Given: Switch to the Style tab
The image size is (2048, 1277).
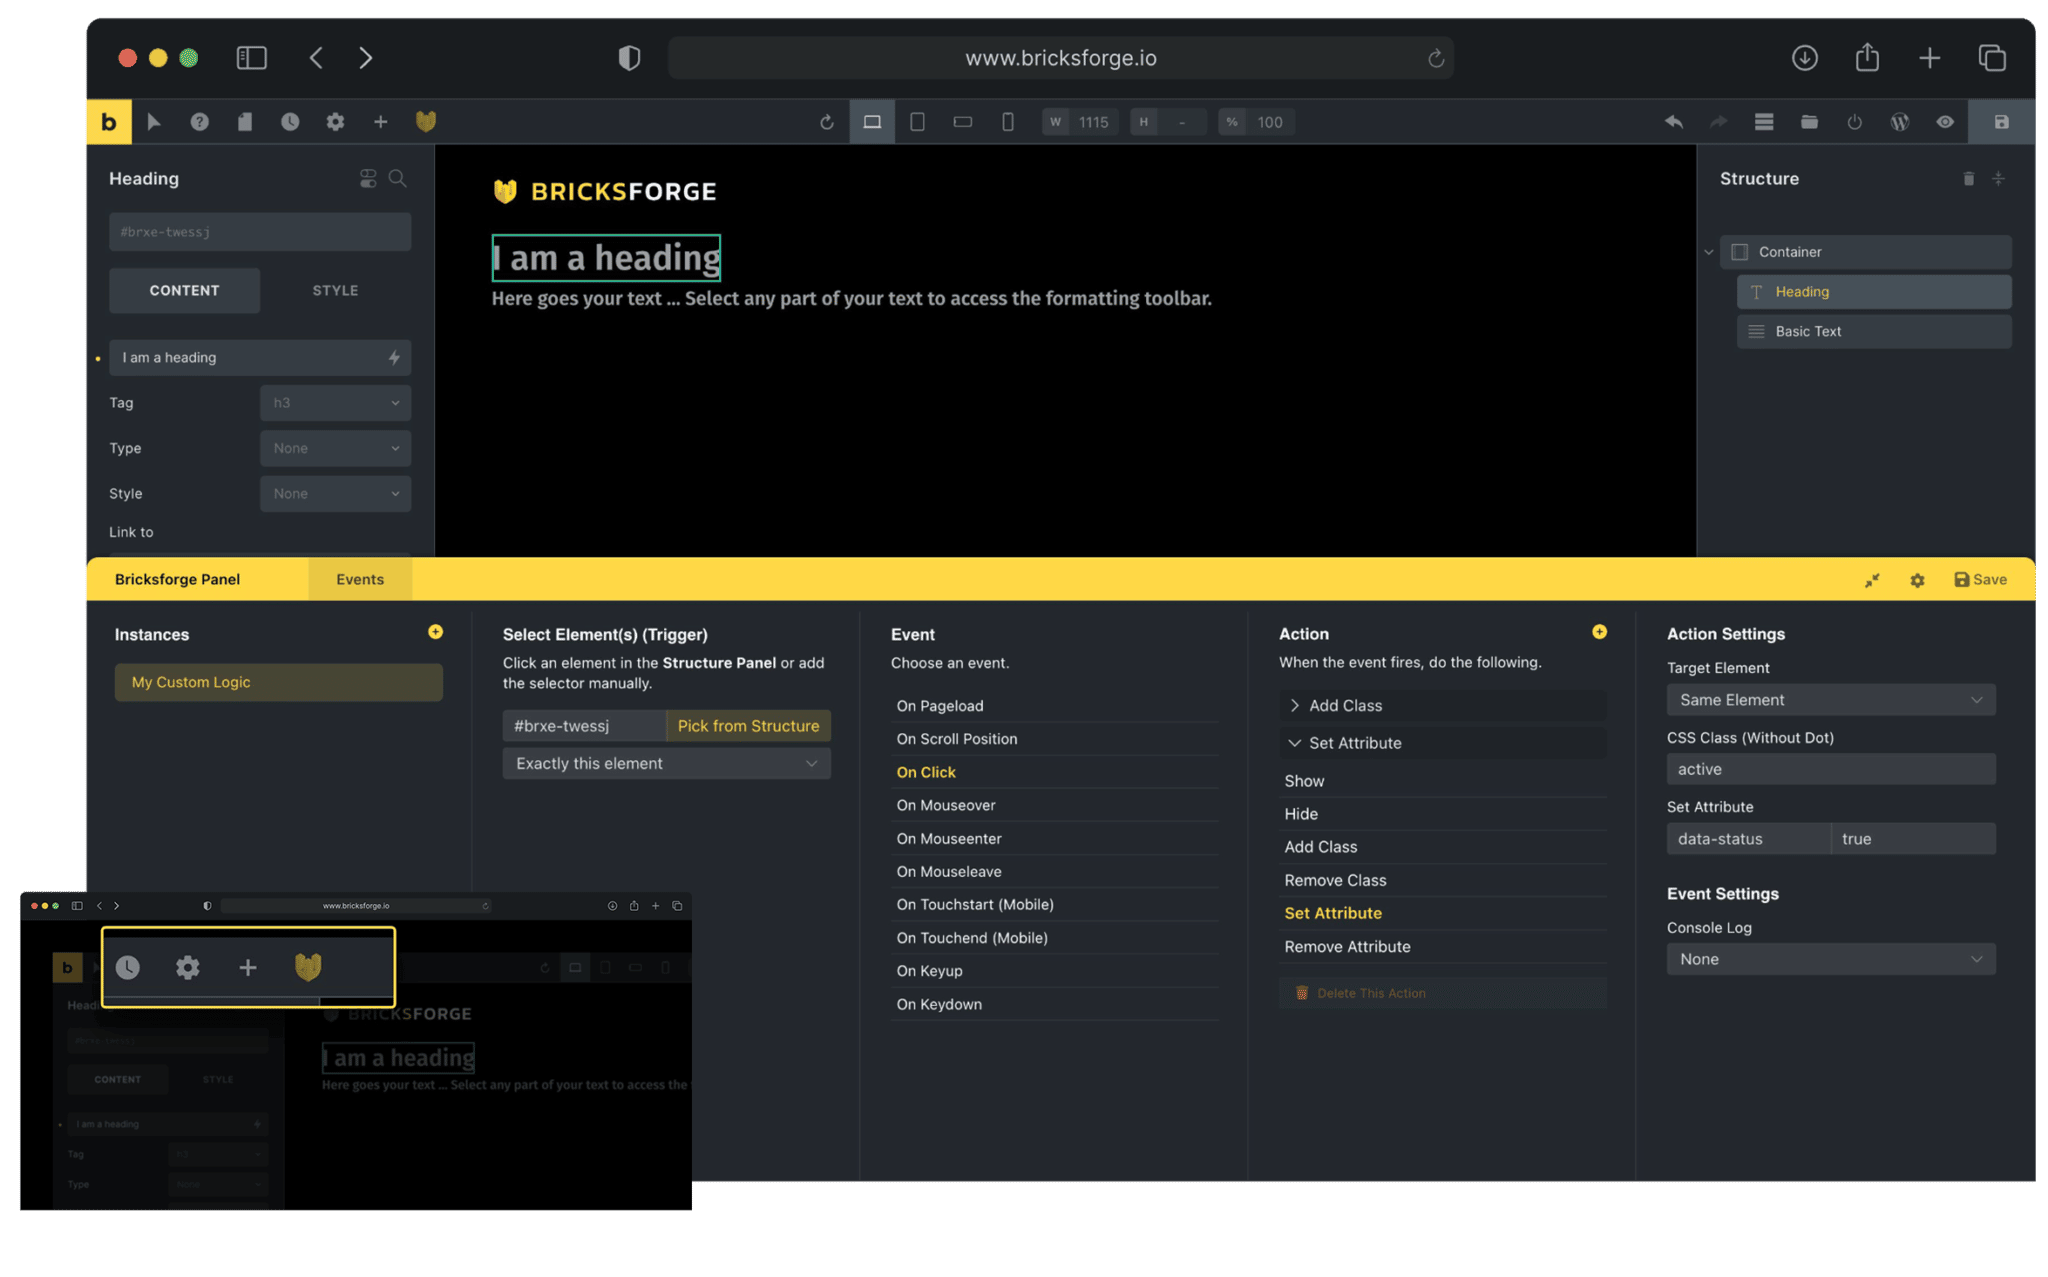Looking at the screenshot, I should point(334,290).
